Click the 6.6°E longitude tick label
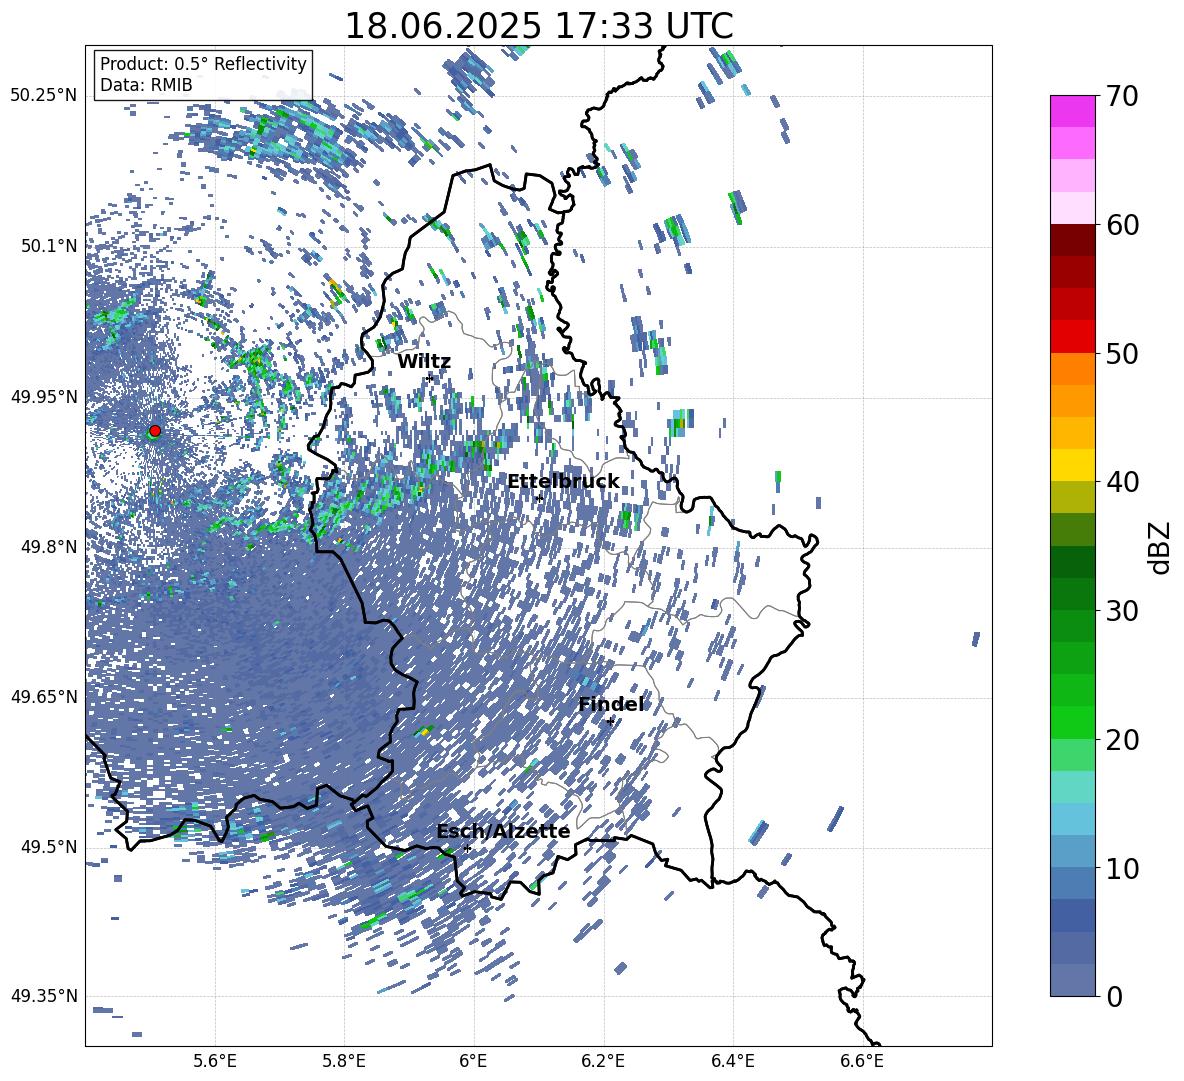This screenshot has height=1081, width=1184. tap(862, 1061)
